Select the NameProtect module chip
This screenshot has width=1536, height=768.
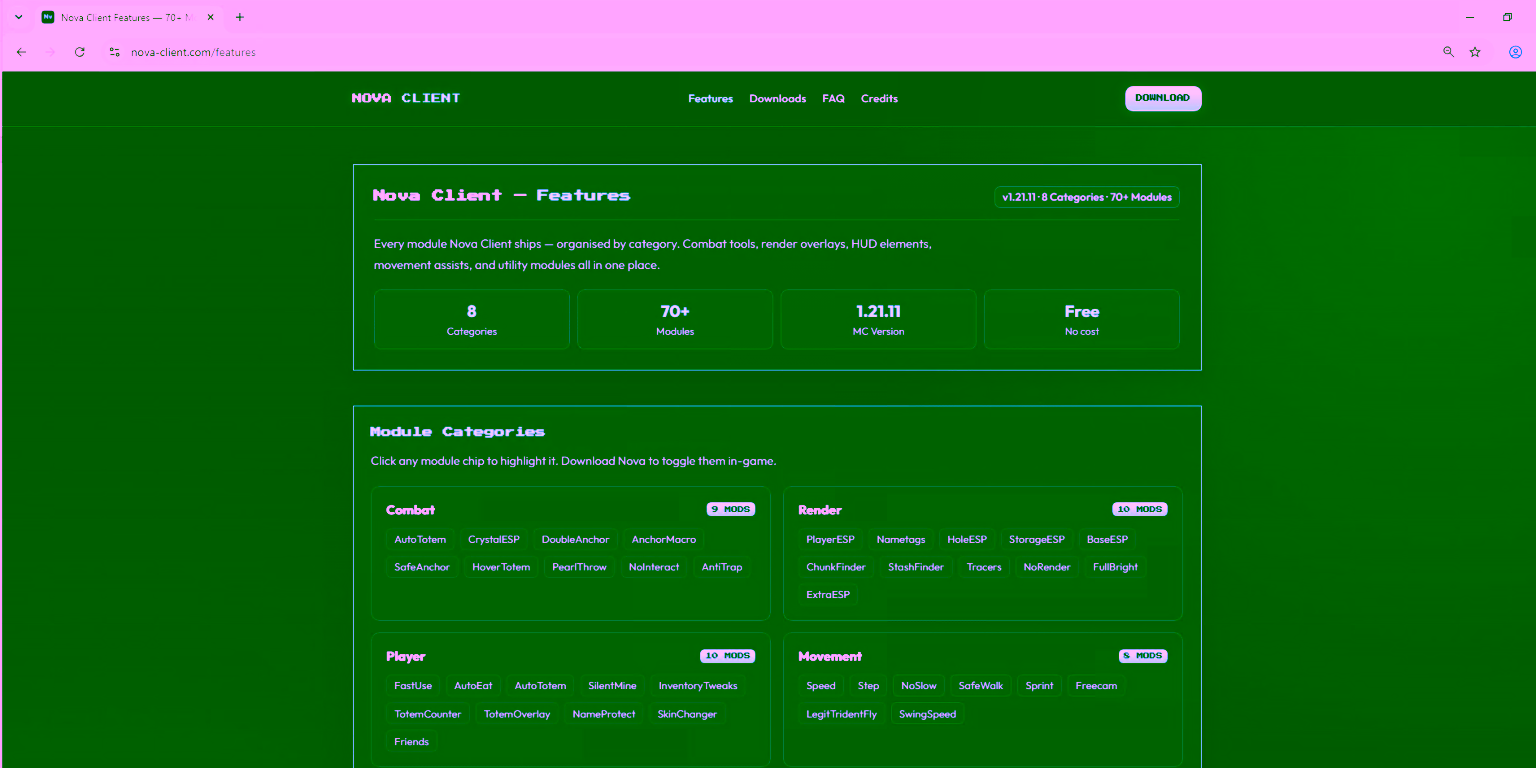[x=604, y=714]
